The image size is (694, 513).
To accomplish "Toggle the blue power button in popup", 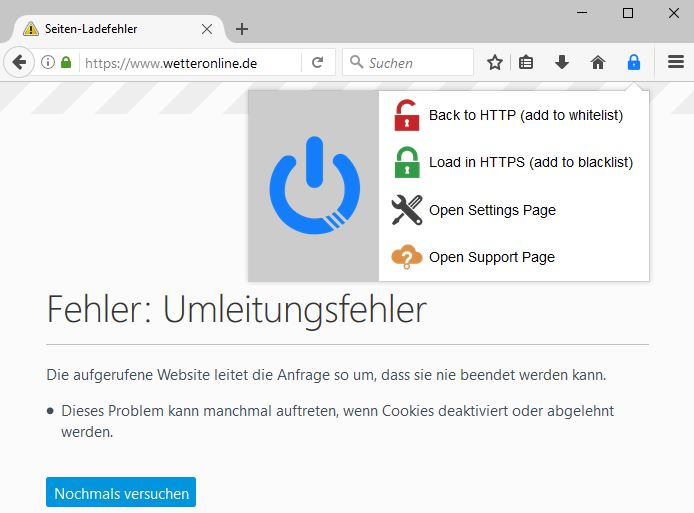I will pos(314,186).
